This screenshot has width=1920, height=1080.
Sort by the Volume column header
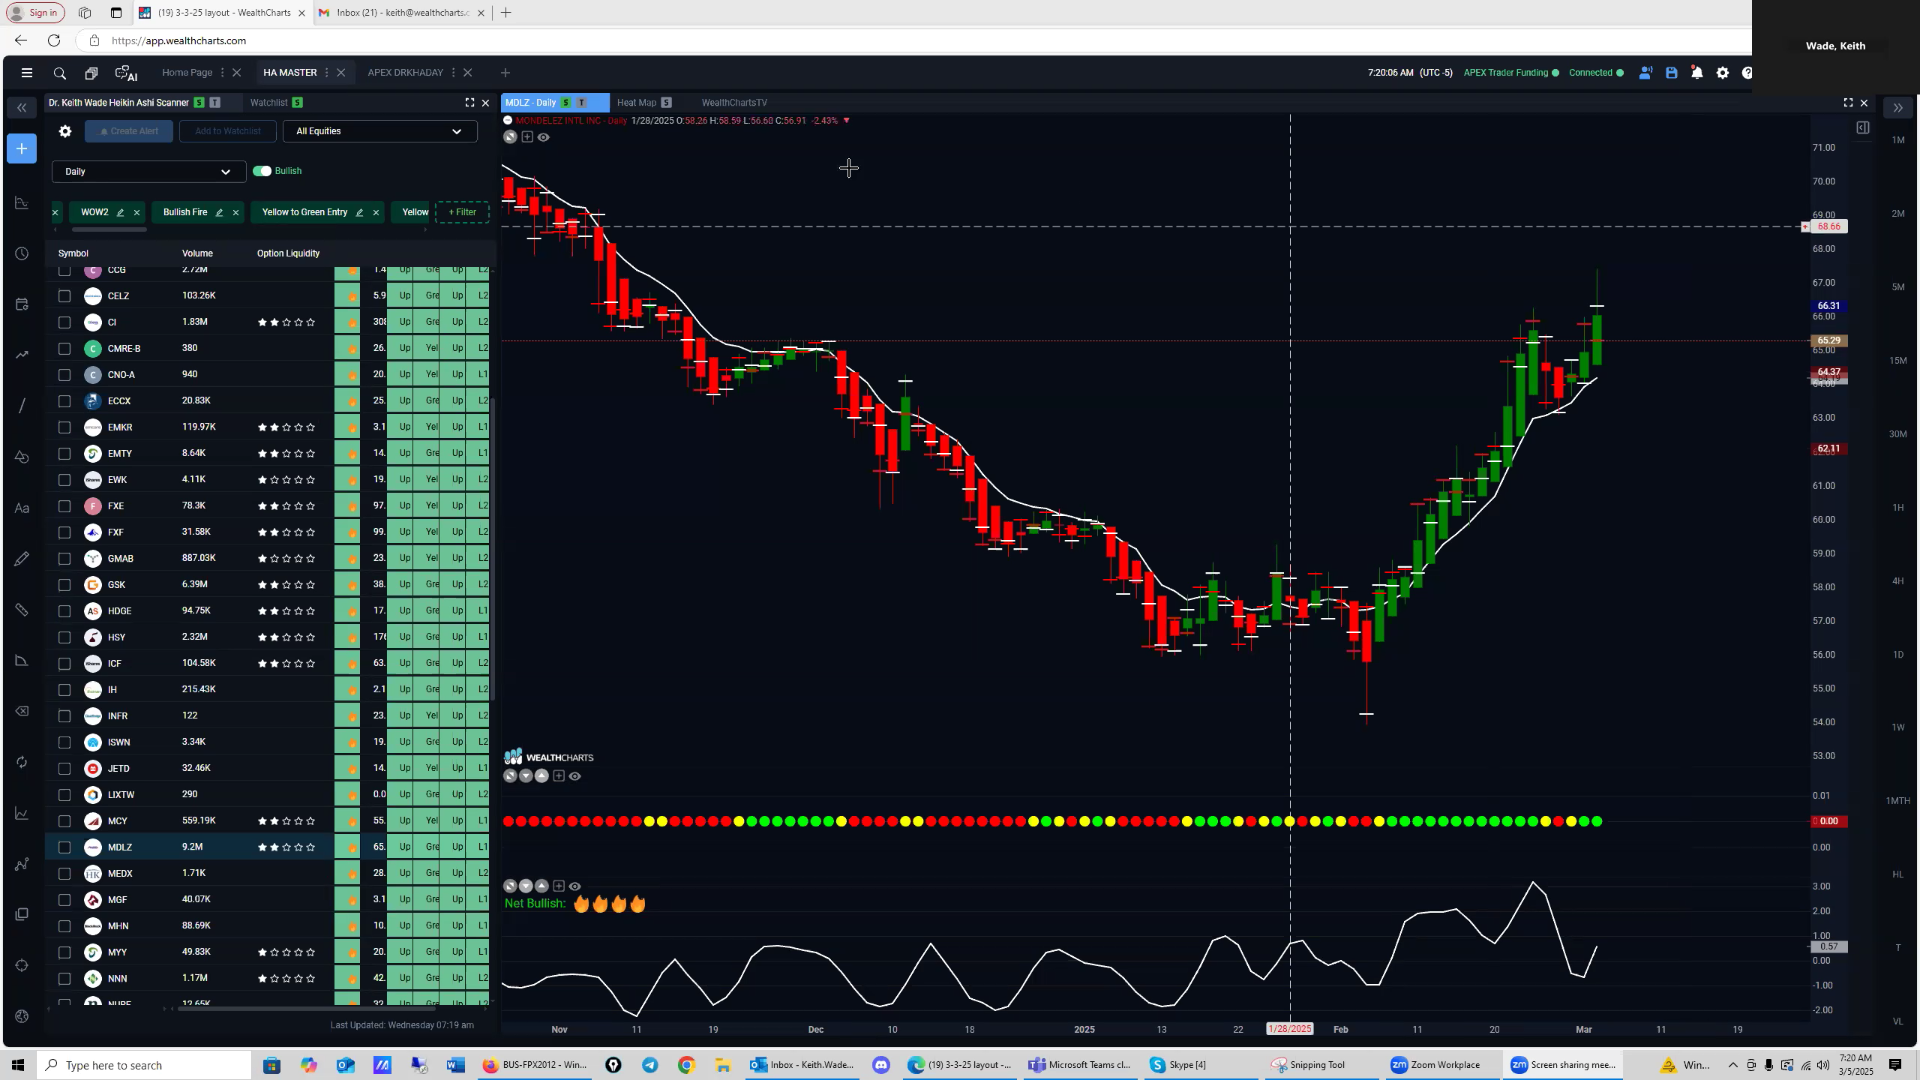pos(197,254)
